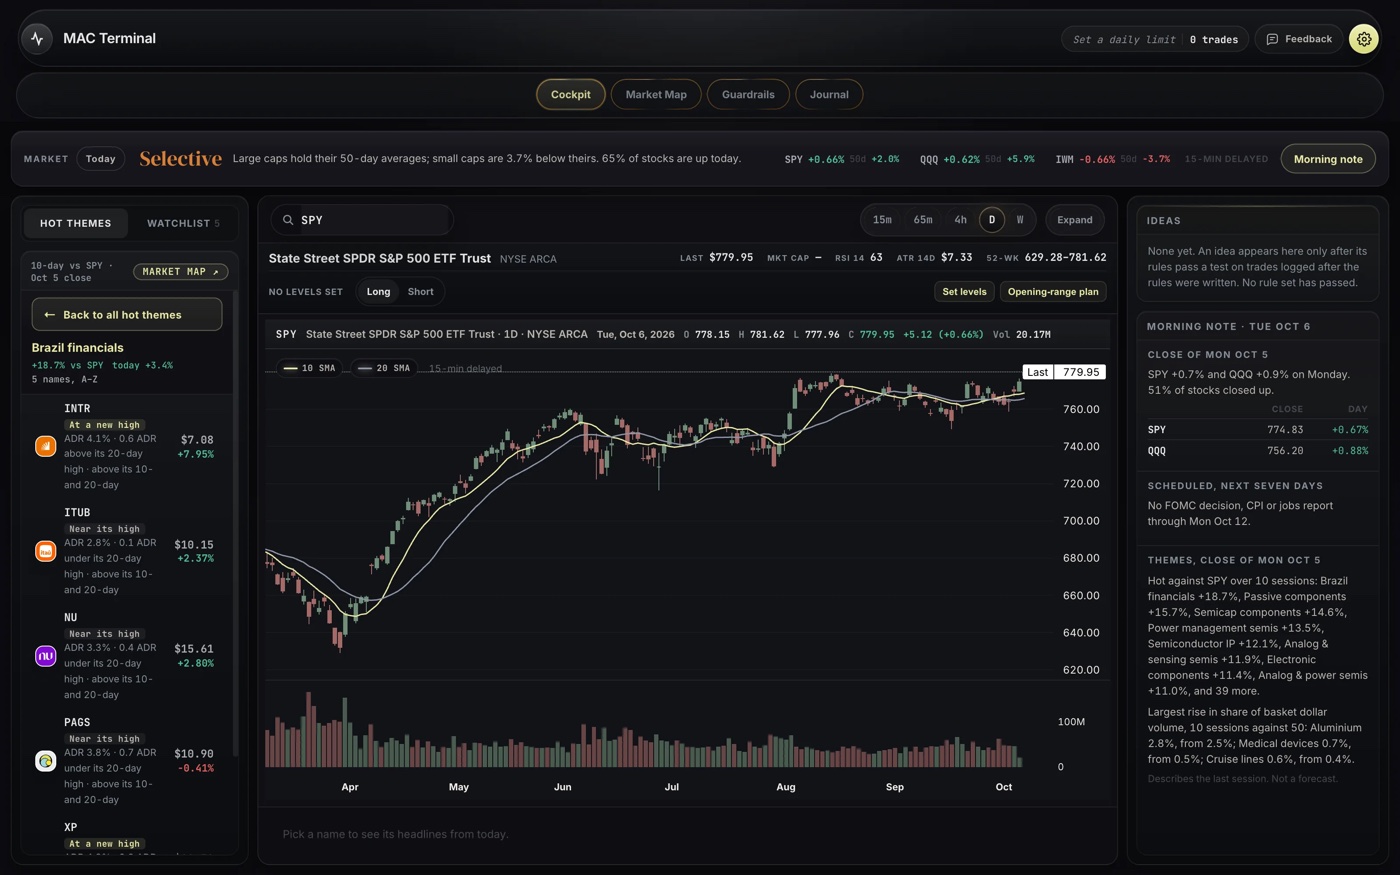Screen dimensions: 1400x875
Task: Click the Set levels button
Action: click(964, 292)
